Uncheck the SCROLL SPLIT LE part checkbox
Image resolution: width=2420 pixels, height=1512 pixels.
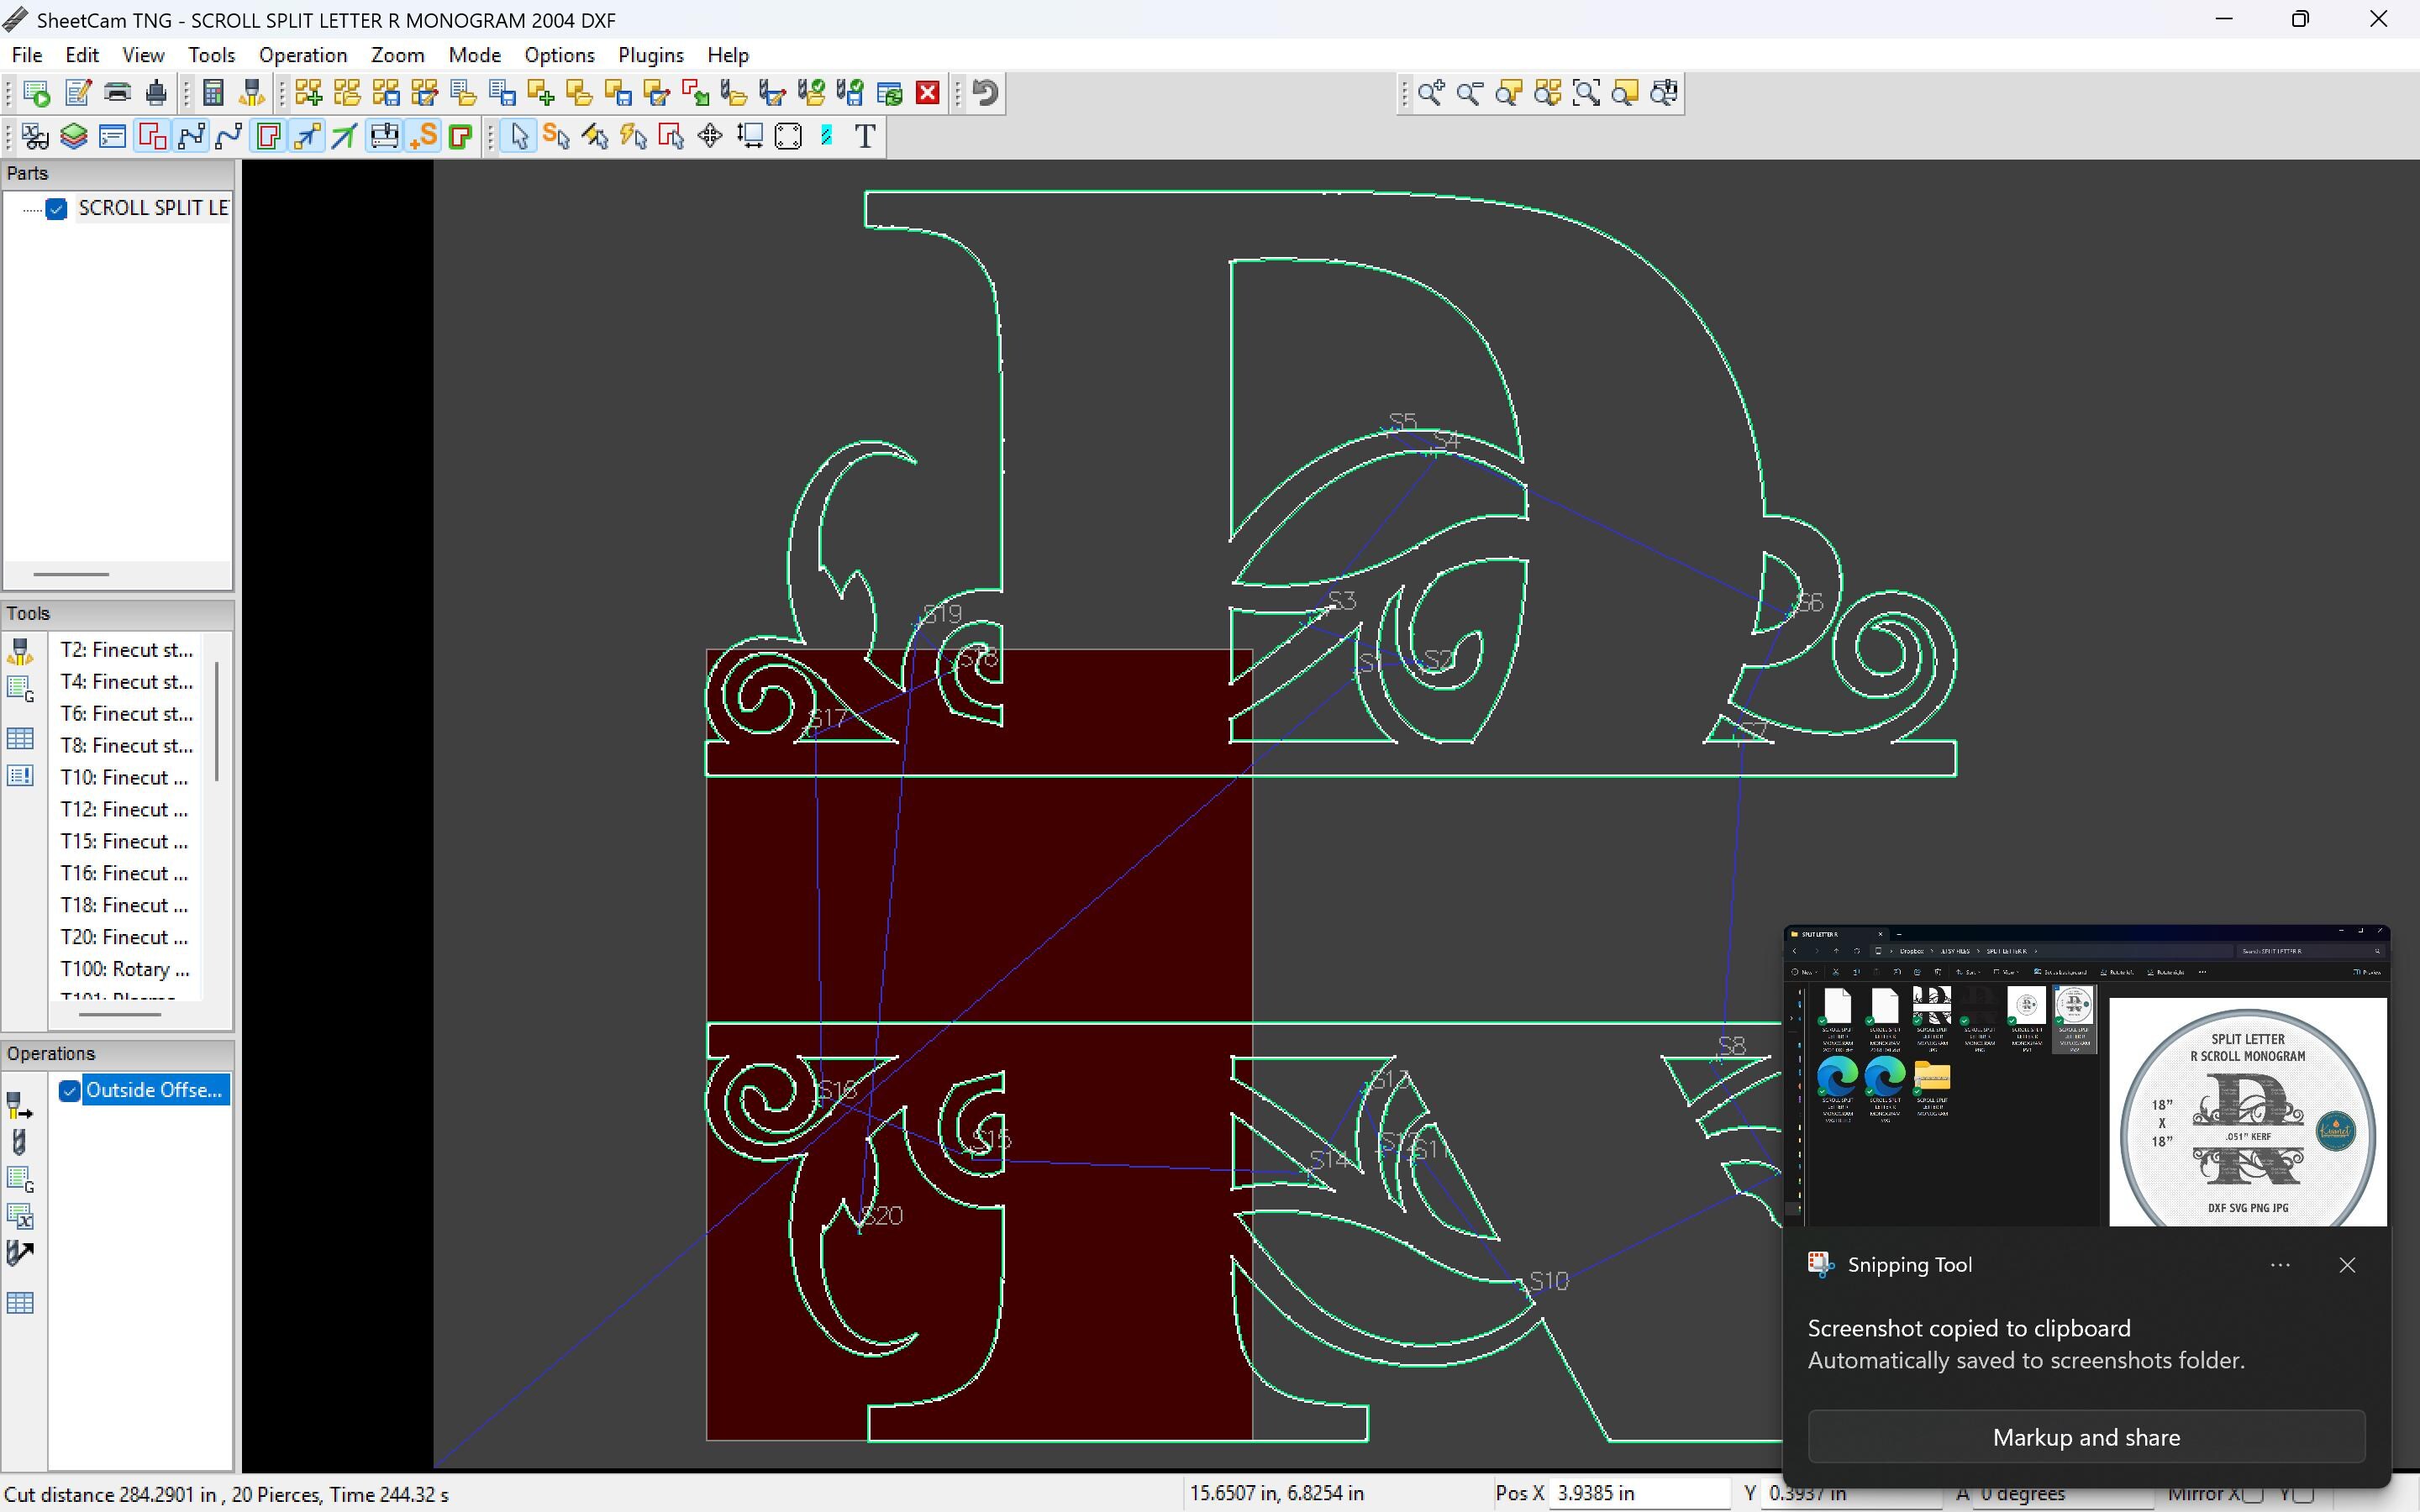(57, 208)
